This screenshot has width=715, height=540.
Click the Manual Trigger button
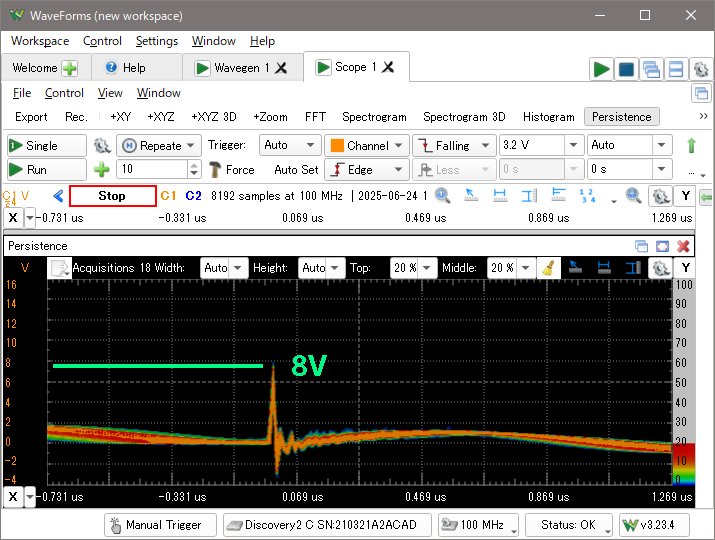pos(160,525)
